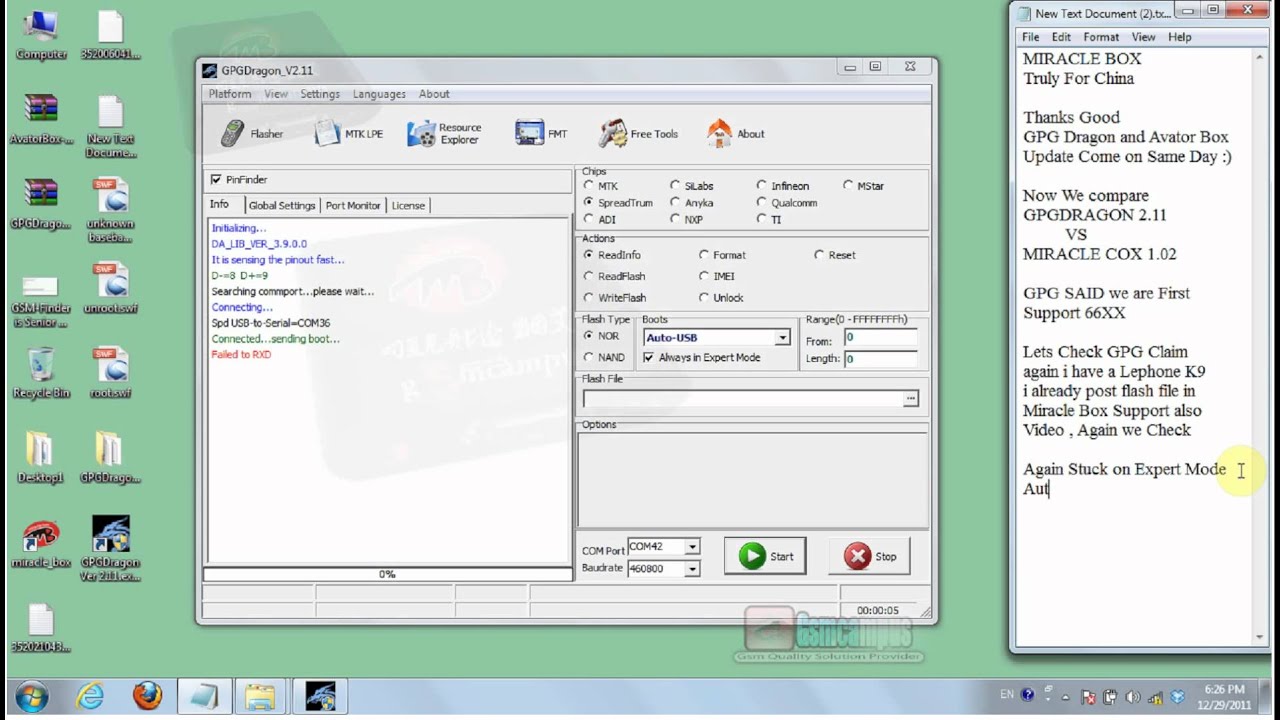Open the MTK LPE tool

349,133
